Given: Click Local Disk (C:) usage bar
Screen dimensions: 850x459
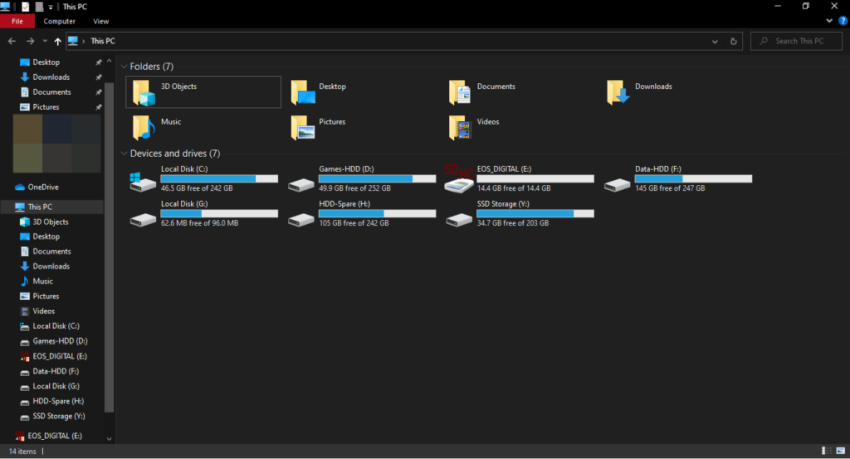Looking at the screenshot, I should pos(219,179).
